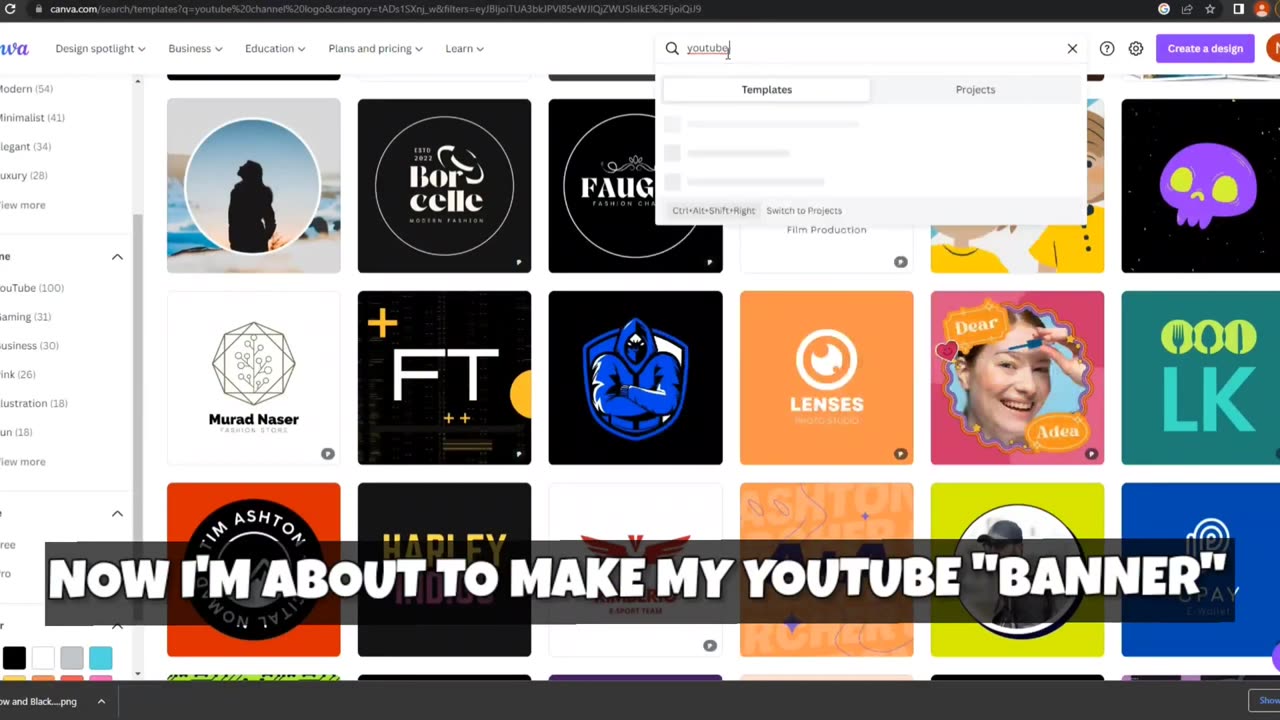Select the white color swatch
Screen dimensions: 1280x720
pos(43,658)
